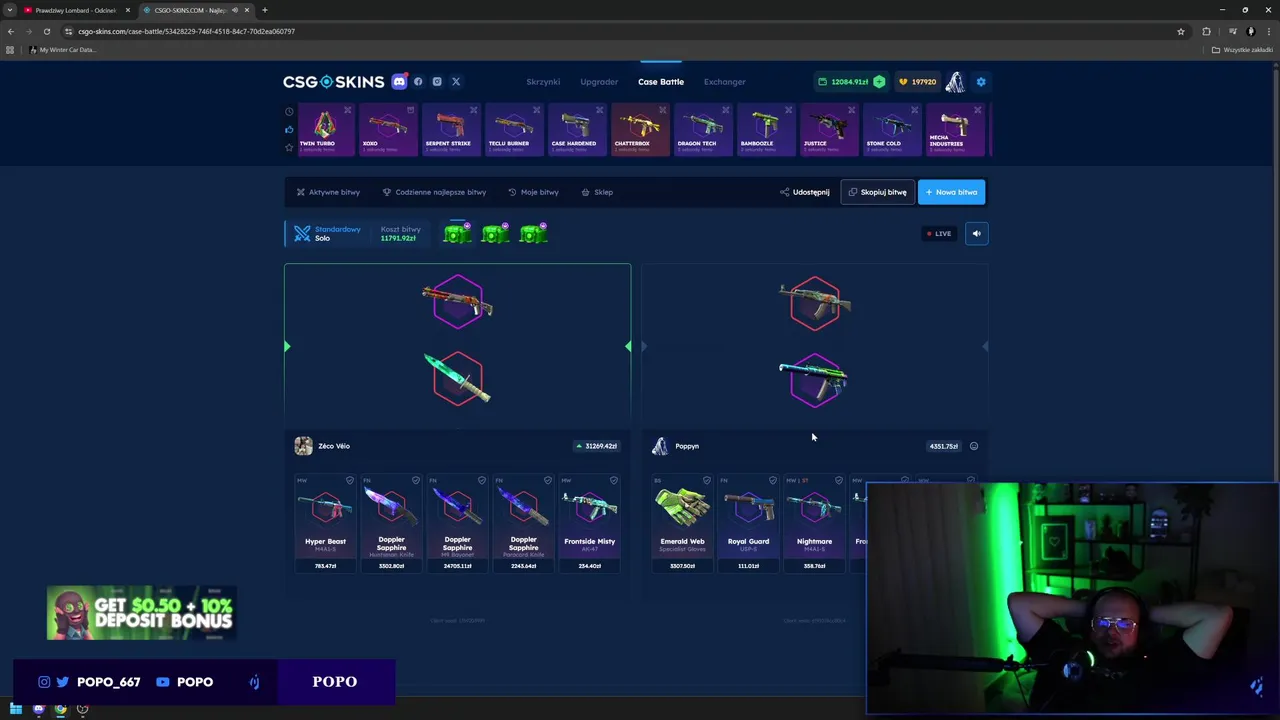Click the third green case icon
This screenshot has height=720, width=1280.
533,233
